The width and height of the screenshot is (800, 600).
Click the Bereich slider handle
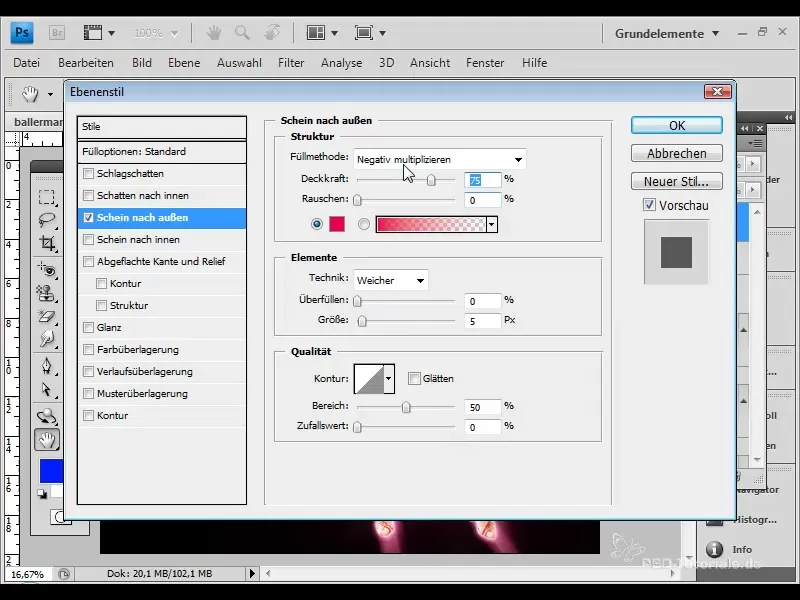[x=406, y=407]
